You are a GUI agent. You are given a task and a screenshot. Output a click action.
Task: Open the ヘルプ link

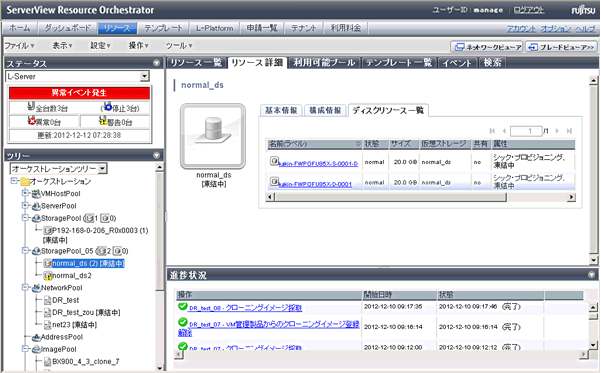coord(585,28)
